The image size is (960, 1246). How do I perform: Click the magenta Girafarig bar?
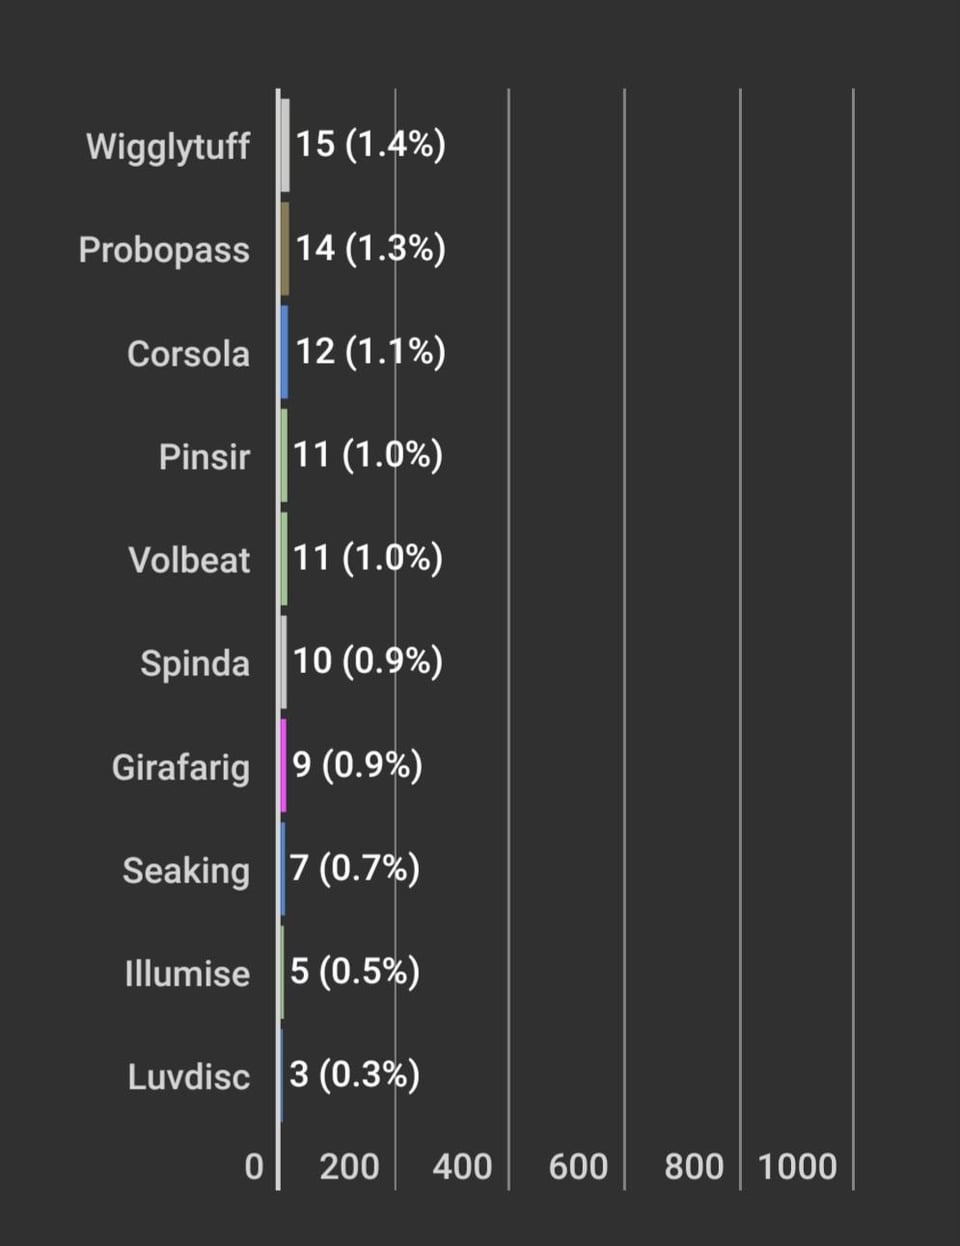pos(284,765)
